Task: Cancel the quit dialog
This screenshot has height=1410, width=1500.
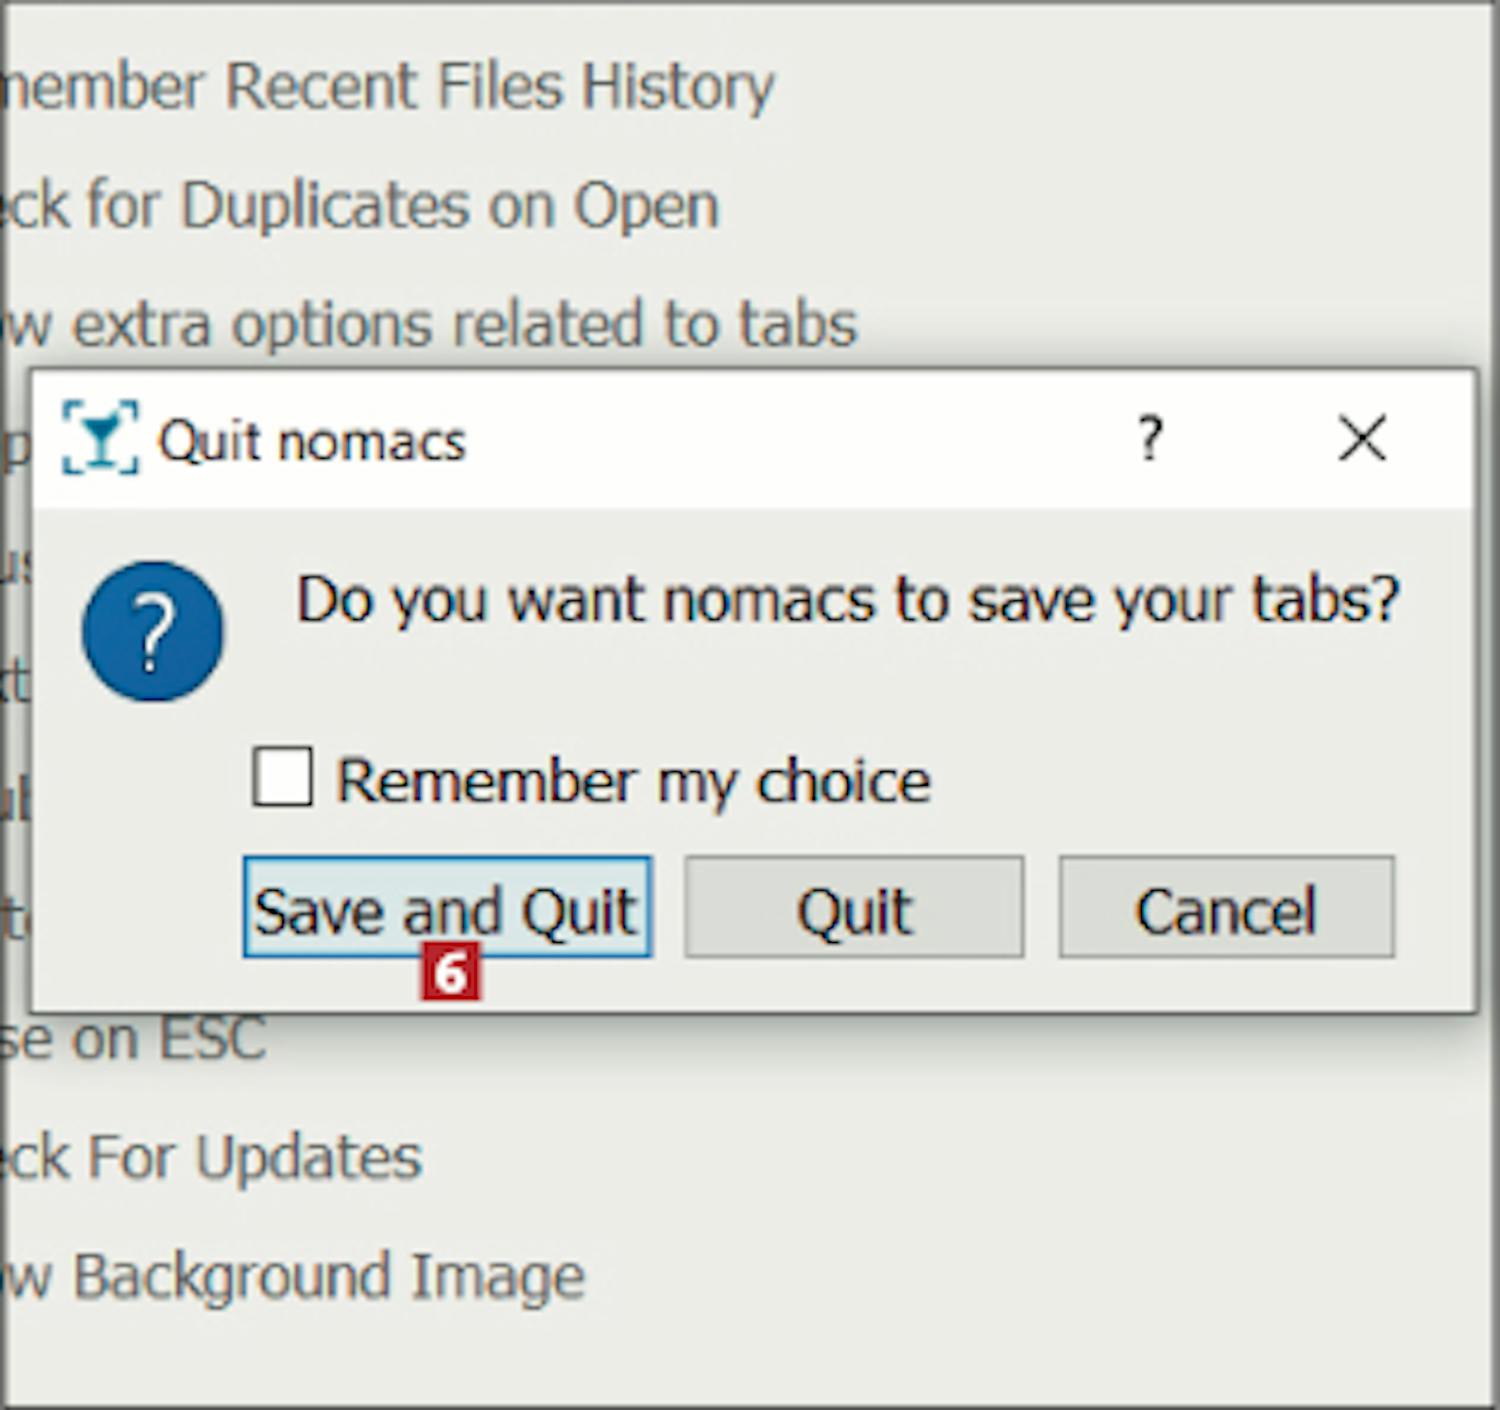Action: point(1226,908)
